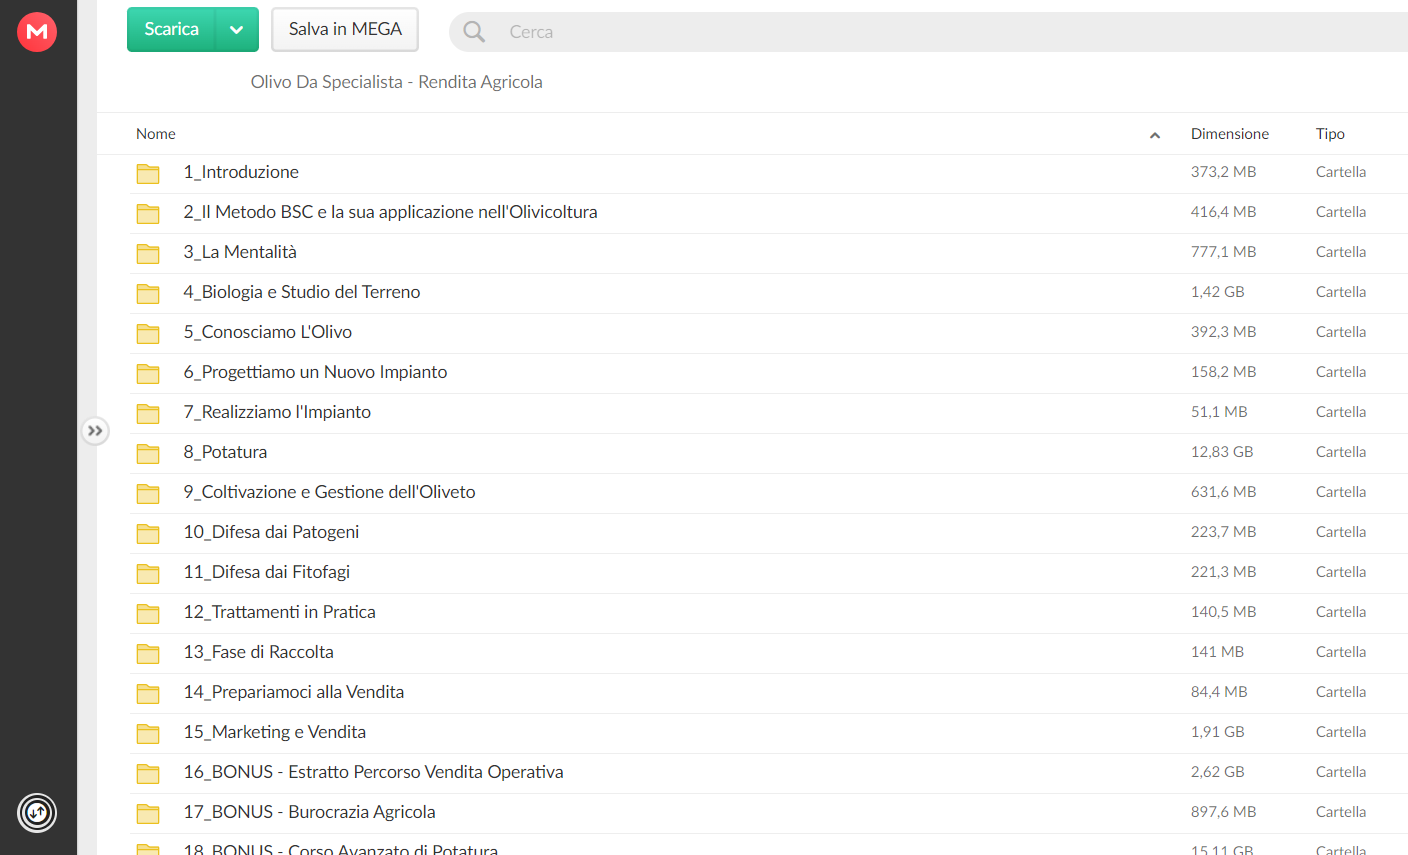Click 3_La Mentalità folder name

pos(240,252)
